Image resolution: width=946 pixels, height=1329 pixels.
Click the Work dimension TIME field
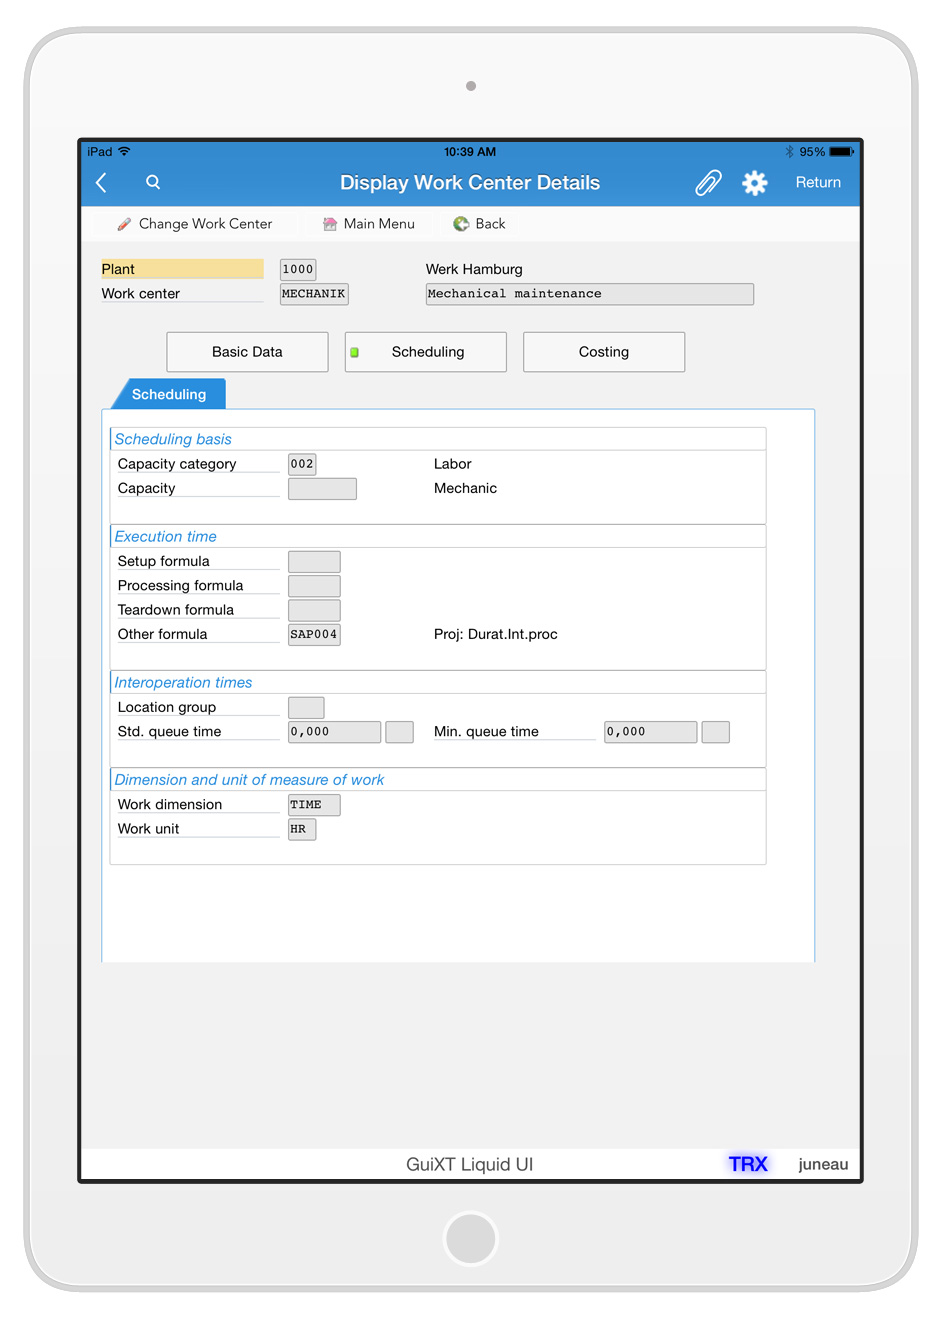tap(314, 805)
